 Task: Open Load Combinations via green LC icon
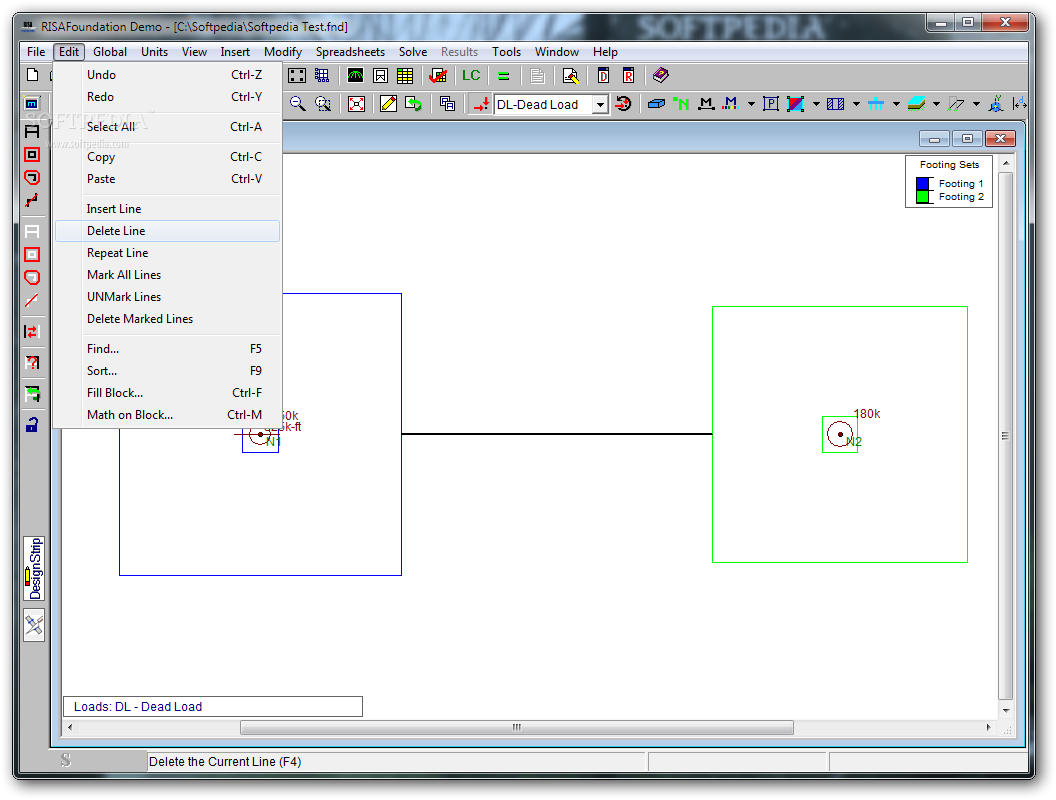[x=471, y=75]
